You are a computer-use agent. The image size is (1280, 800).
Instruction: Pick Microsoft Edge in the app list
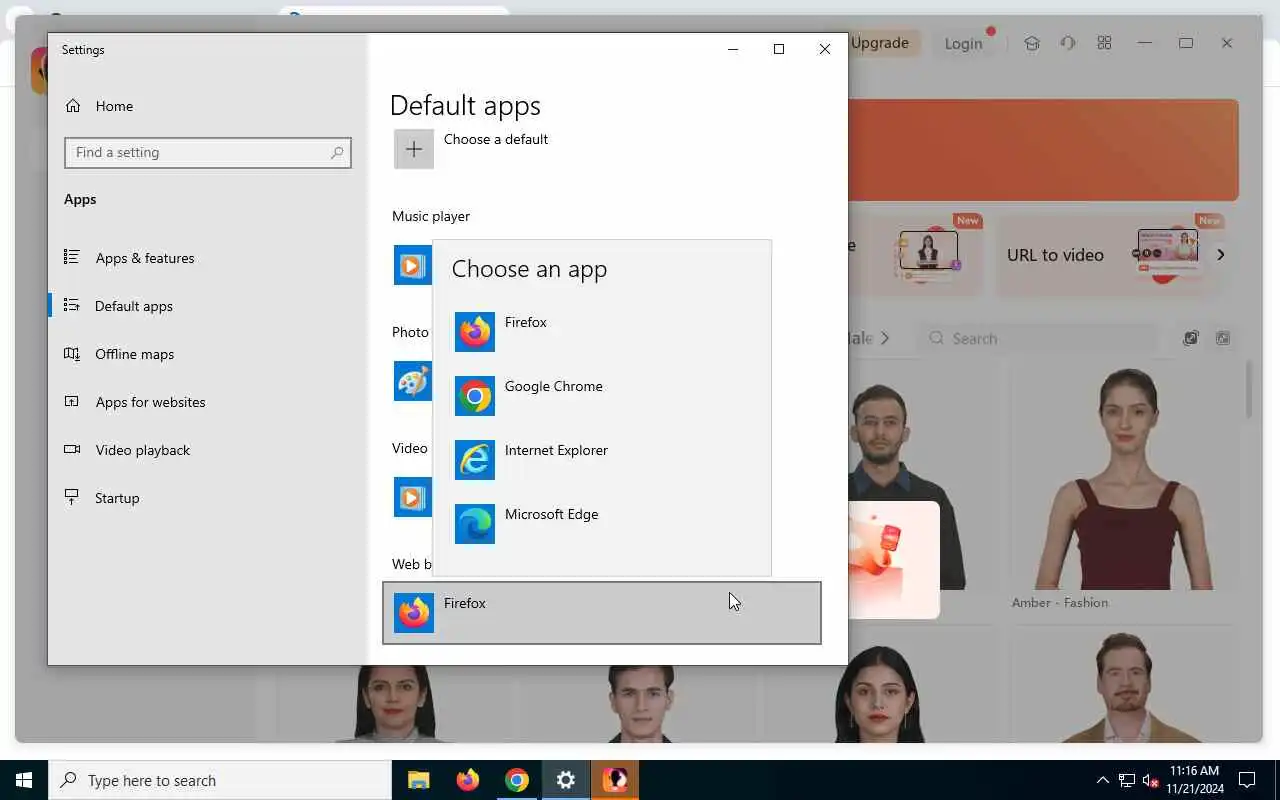[602, 524]
